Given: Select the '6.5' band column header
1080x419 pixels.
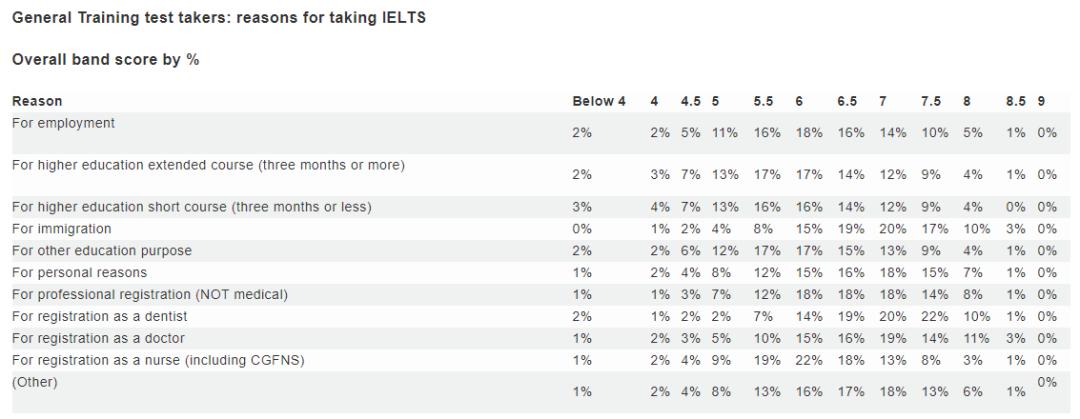Looking at the screenshot, I should click(848, 101).
